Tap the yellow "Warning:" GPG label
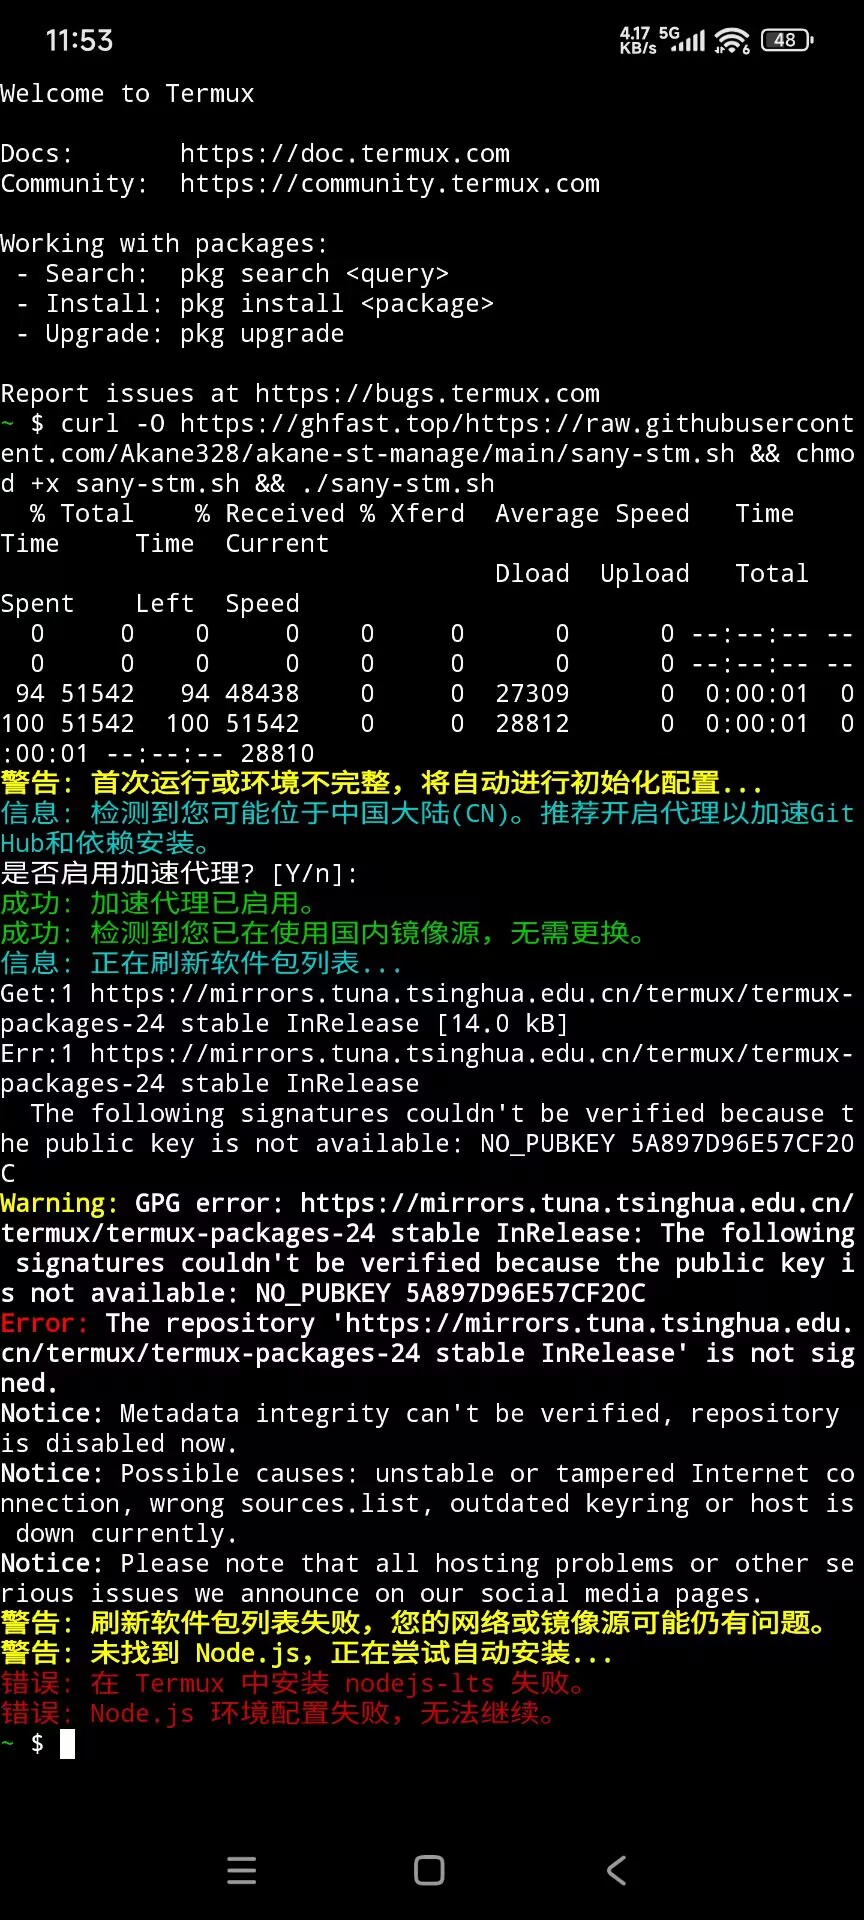This screenshot has width=864, height=1920. [x=59, y=1204]
